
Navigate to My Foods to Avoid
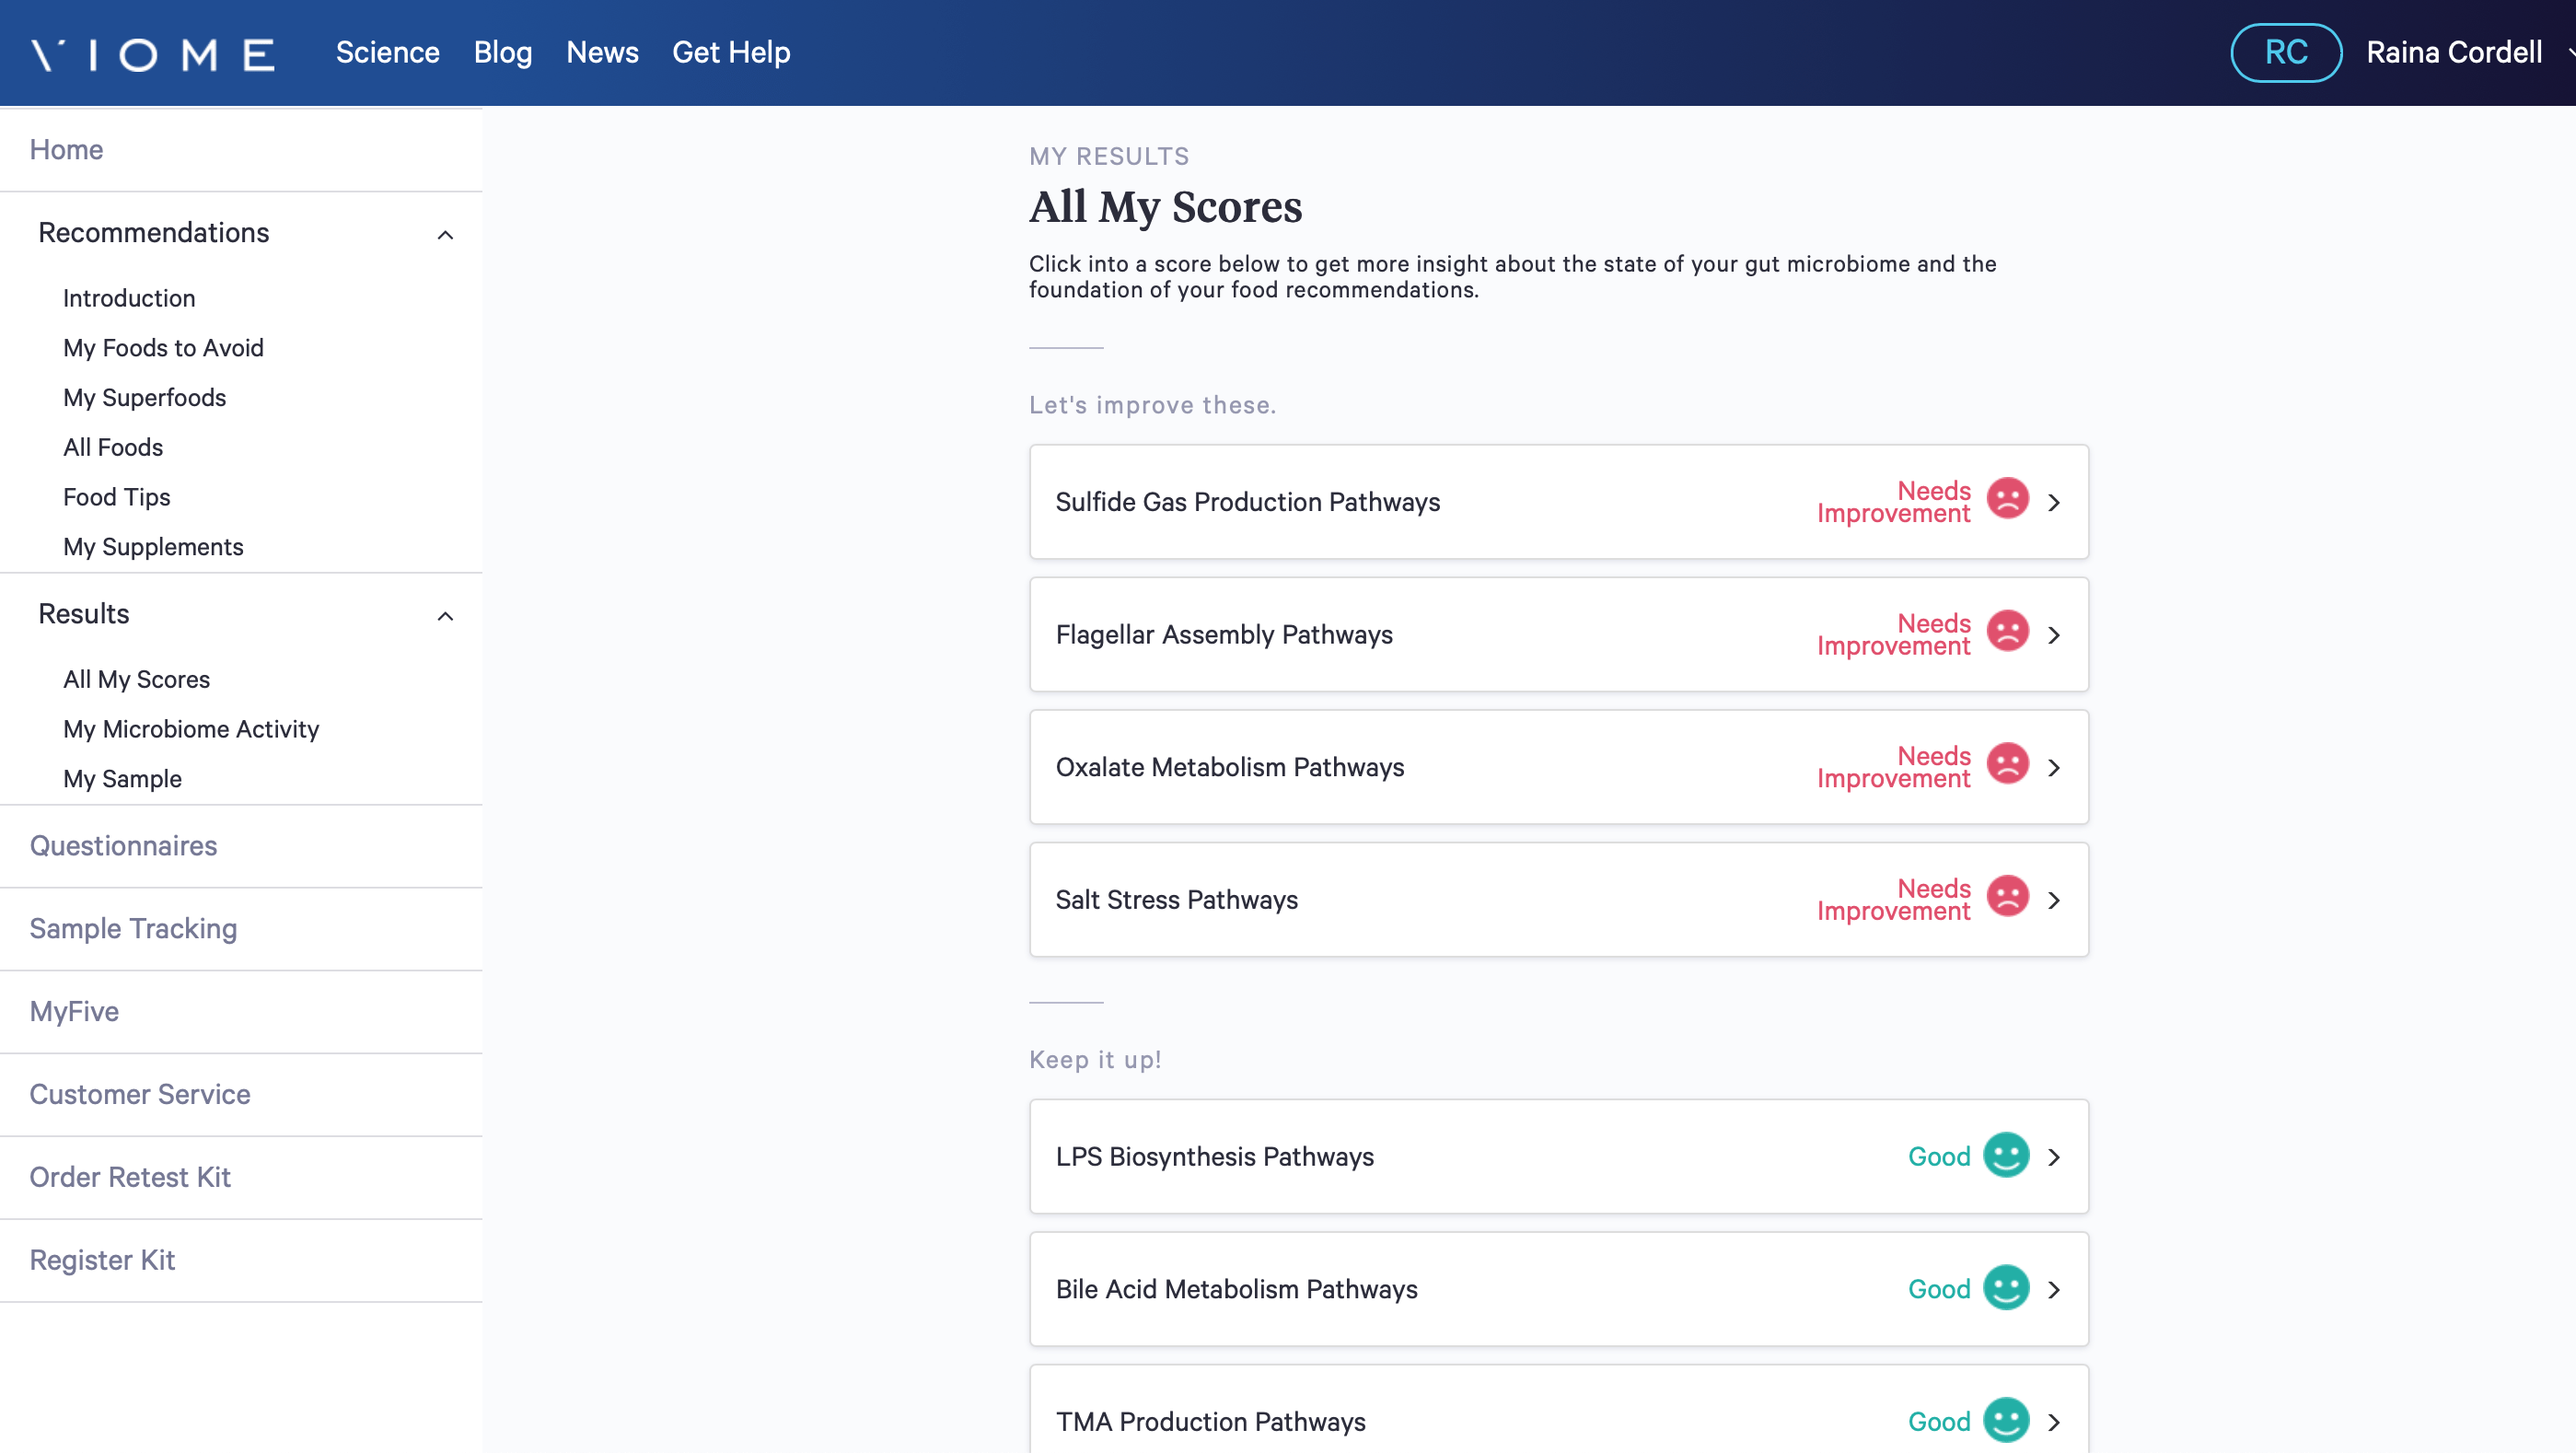tap(163, 347)
